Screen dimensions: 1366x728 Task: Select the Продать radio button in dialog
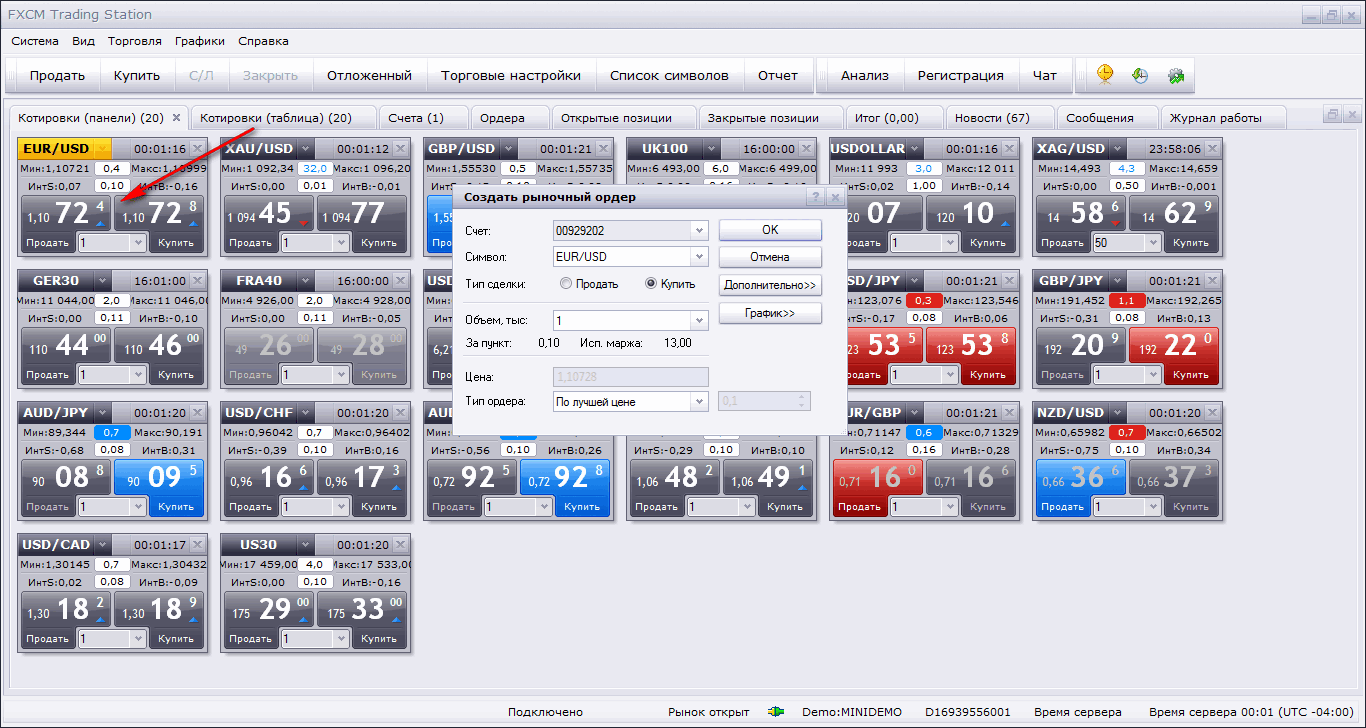566,284
